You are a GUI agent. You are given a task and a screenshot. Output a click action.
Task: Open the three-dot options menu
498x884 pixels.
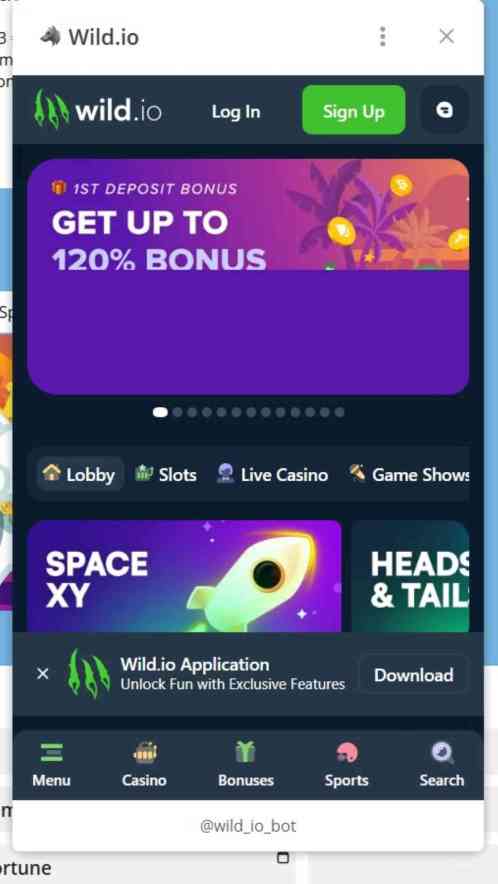(383, 37)
